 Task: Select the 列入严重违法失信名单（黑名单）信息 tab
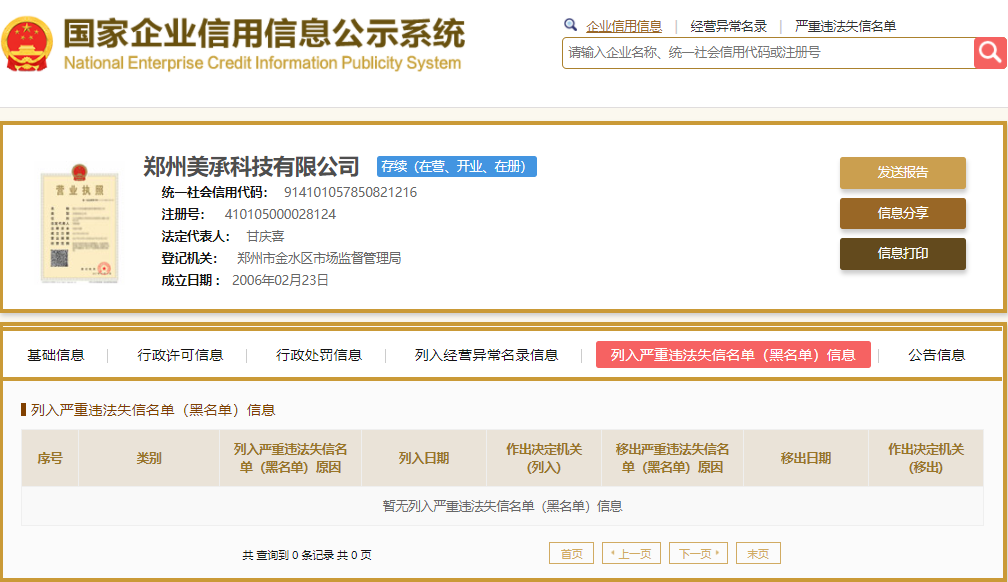click(733, 355)
